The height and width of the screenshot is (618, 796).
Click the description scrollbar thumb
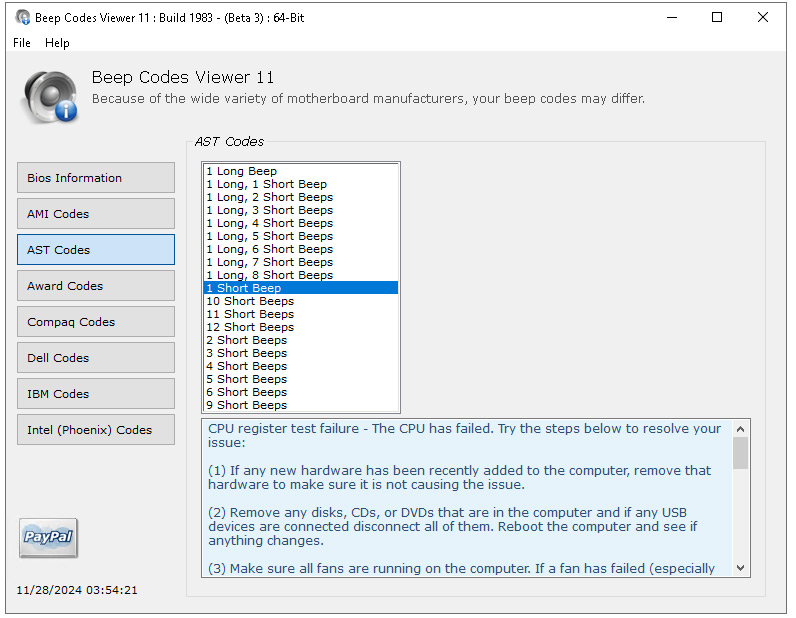pos(741,453)
